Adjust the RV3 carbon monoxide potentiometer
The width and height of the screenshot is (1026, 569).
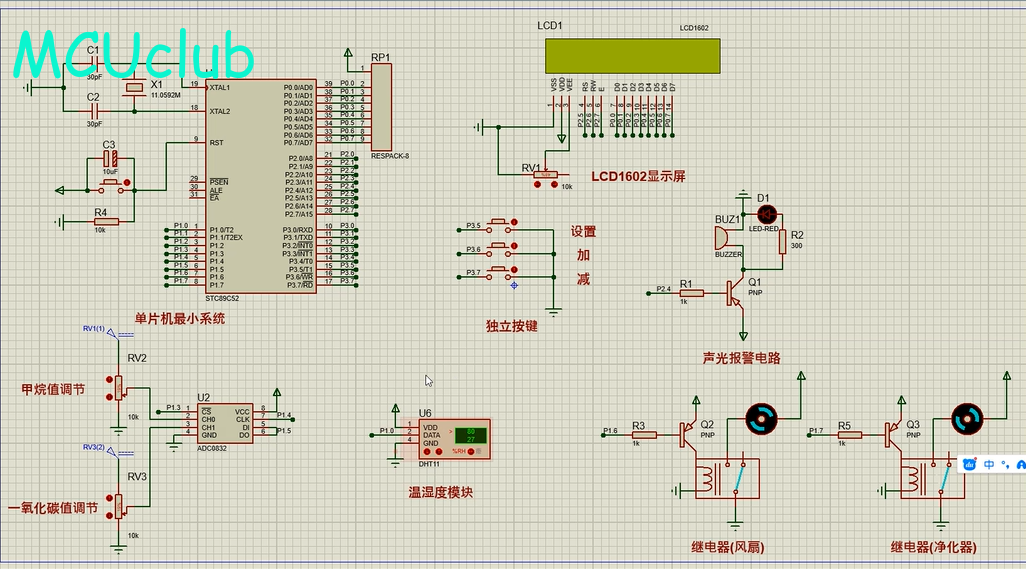pos(120,505)
